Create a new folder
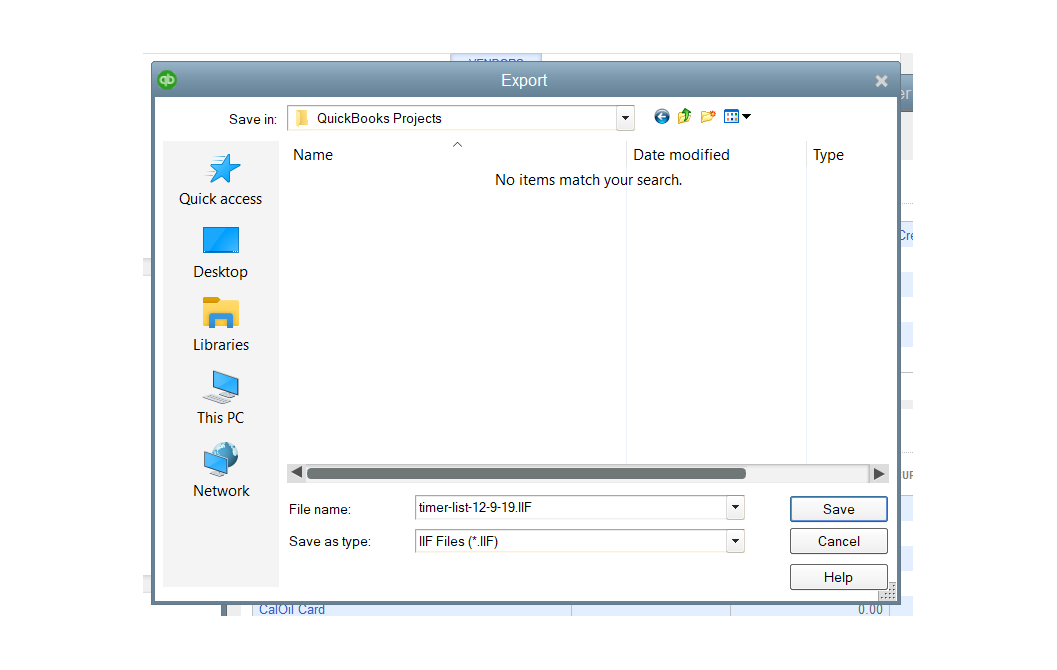This screenshot has width=1057, height=670. [708, 117]
